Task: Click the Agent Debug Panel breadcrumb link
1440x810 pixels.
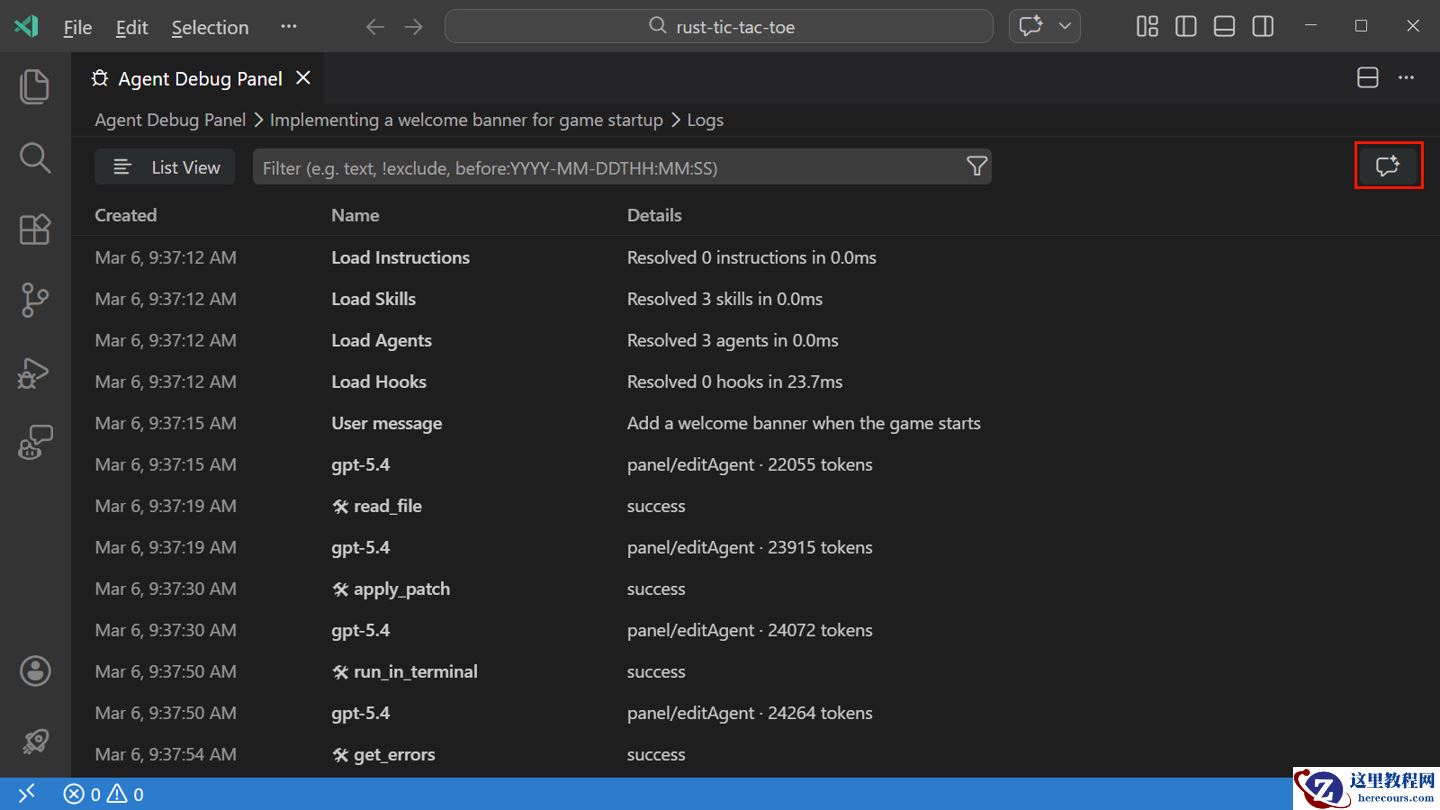Action: 169,119
